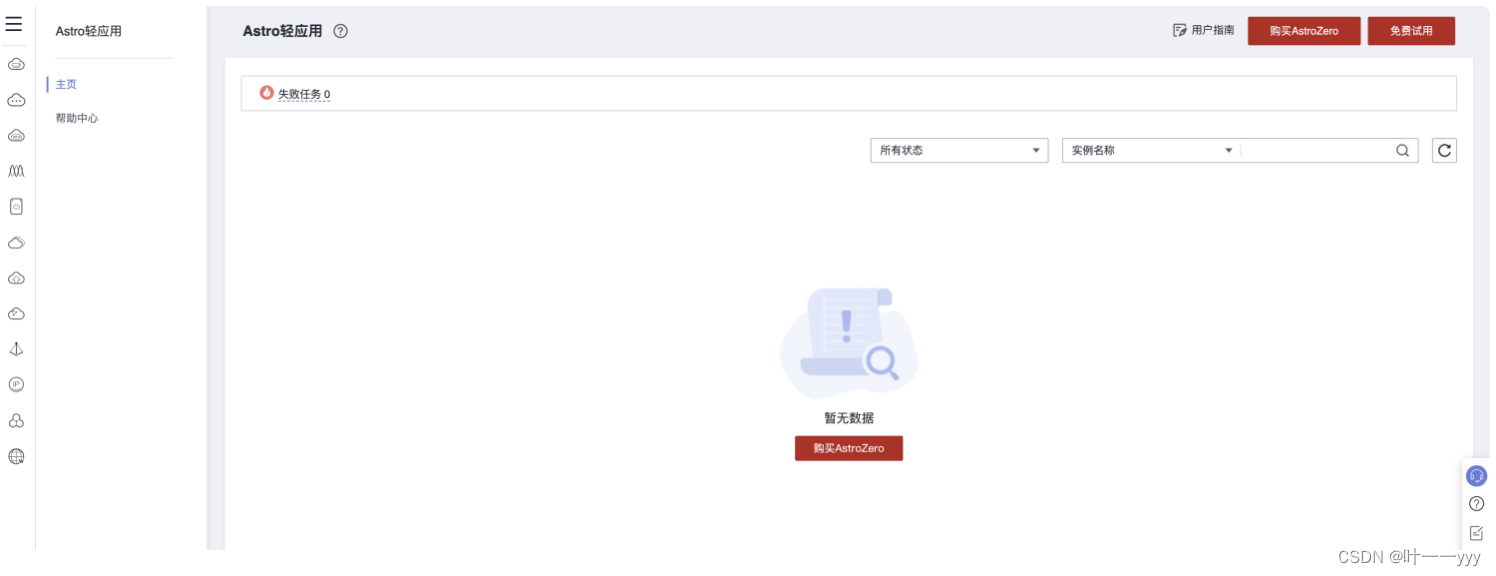
Task: Open 帮助中心 in the left navigation
Action: pos(77,118)
